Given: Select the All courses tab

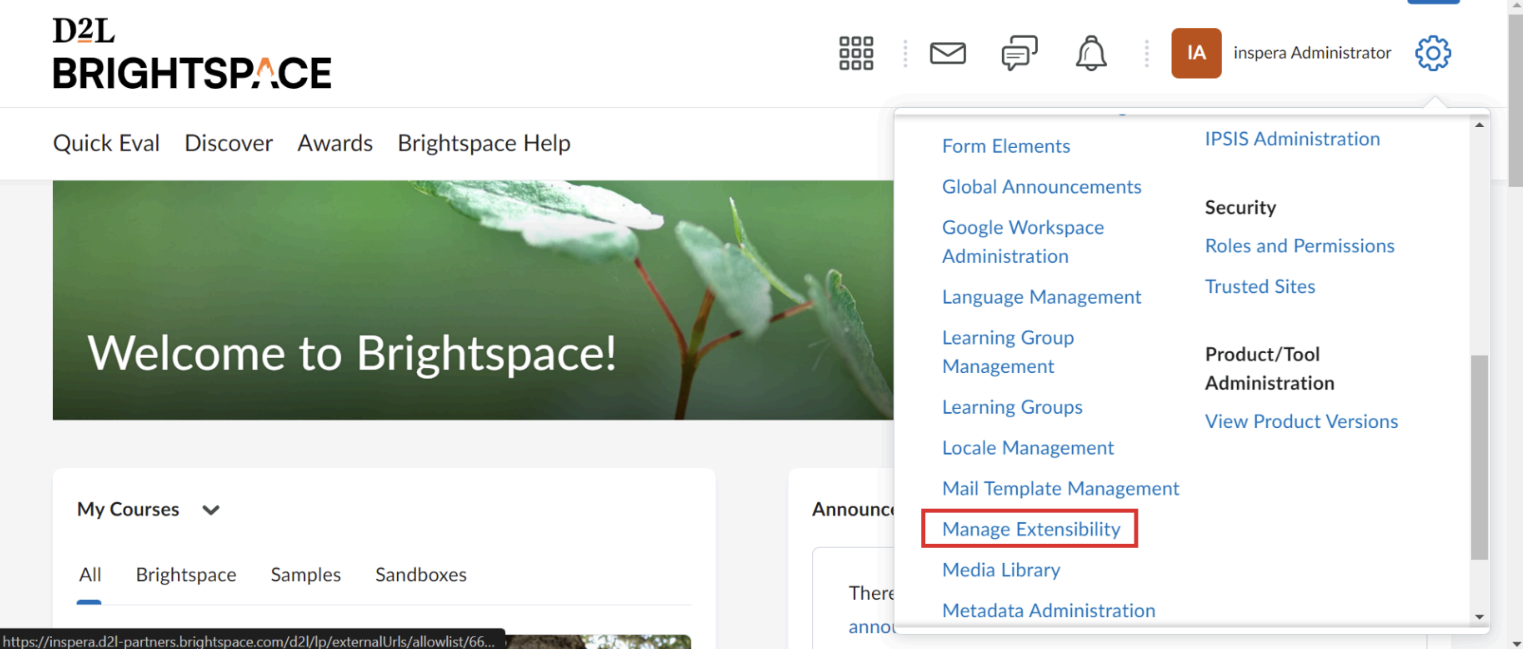Looking at the screenshot, I should click(90, 575).
